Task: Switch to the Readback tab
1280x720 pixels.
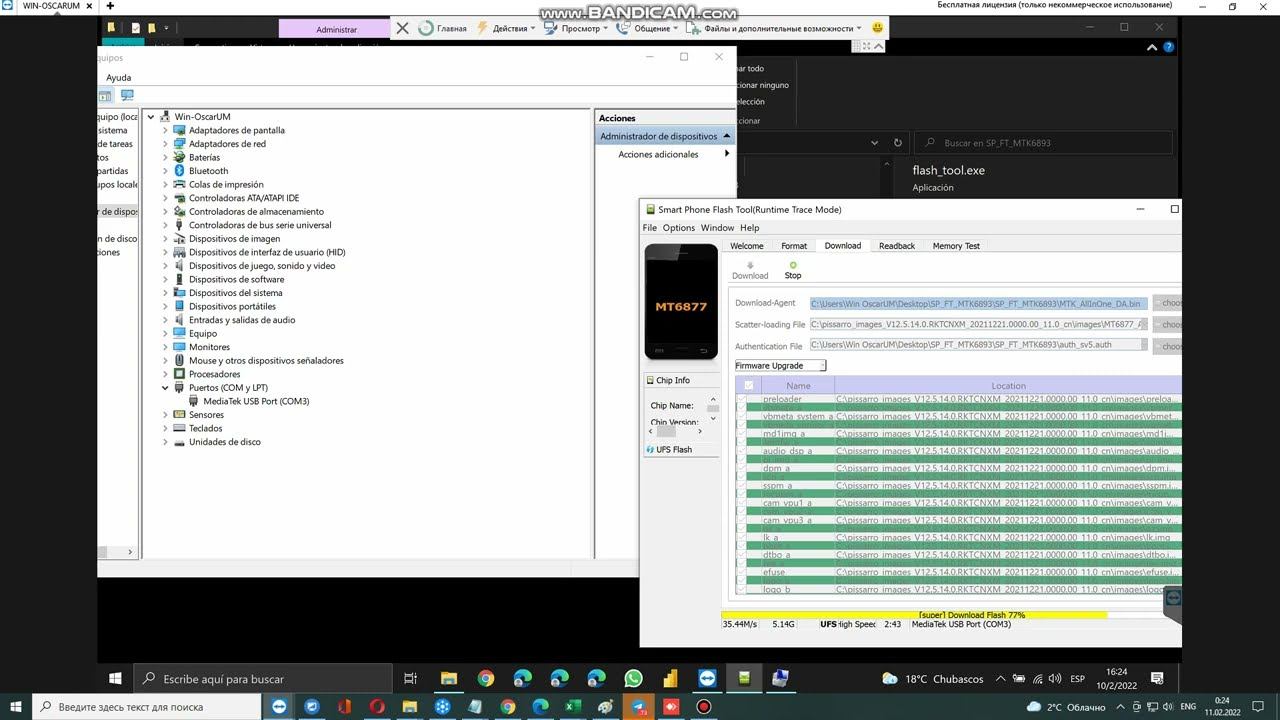Action: point(897,246)
